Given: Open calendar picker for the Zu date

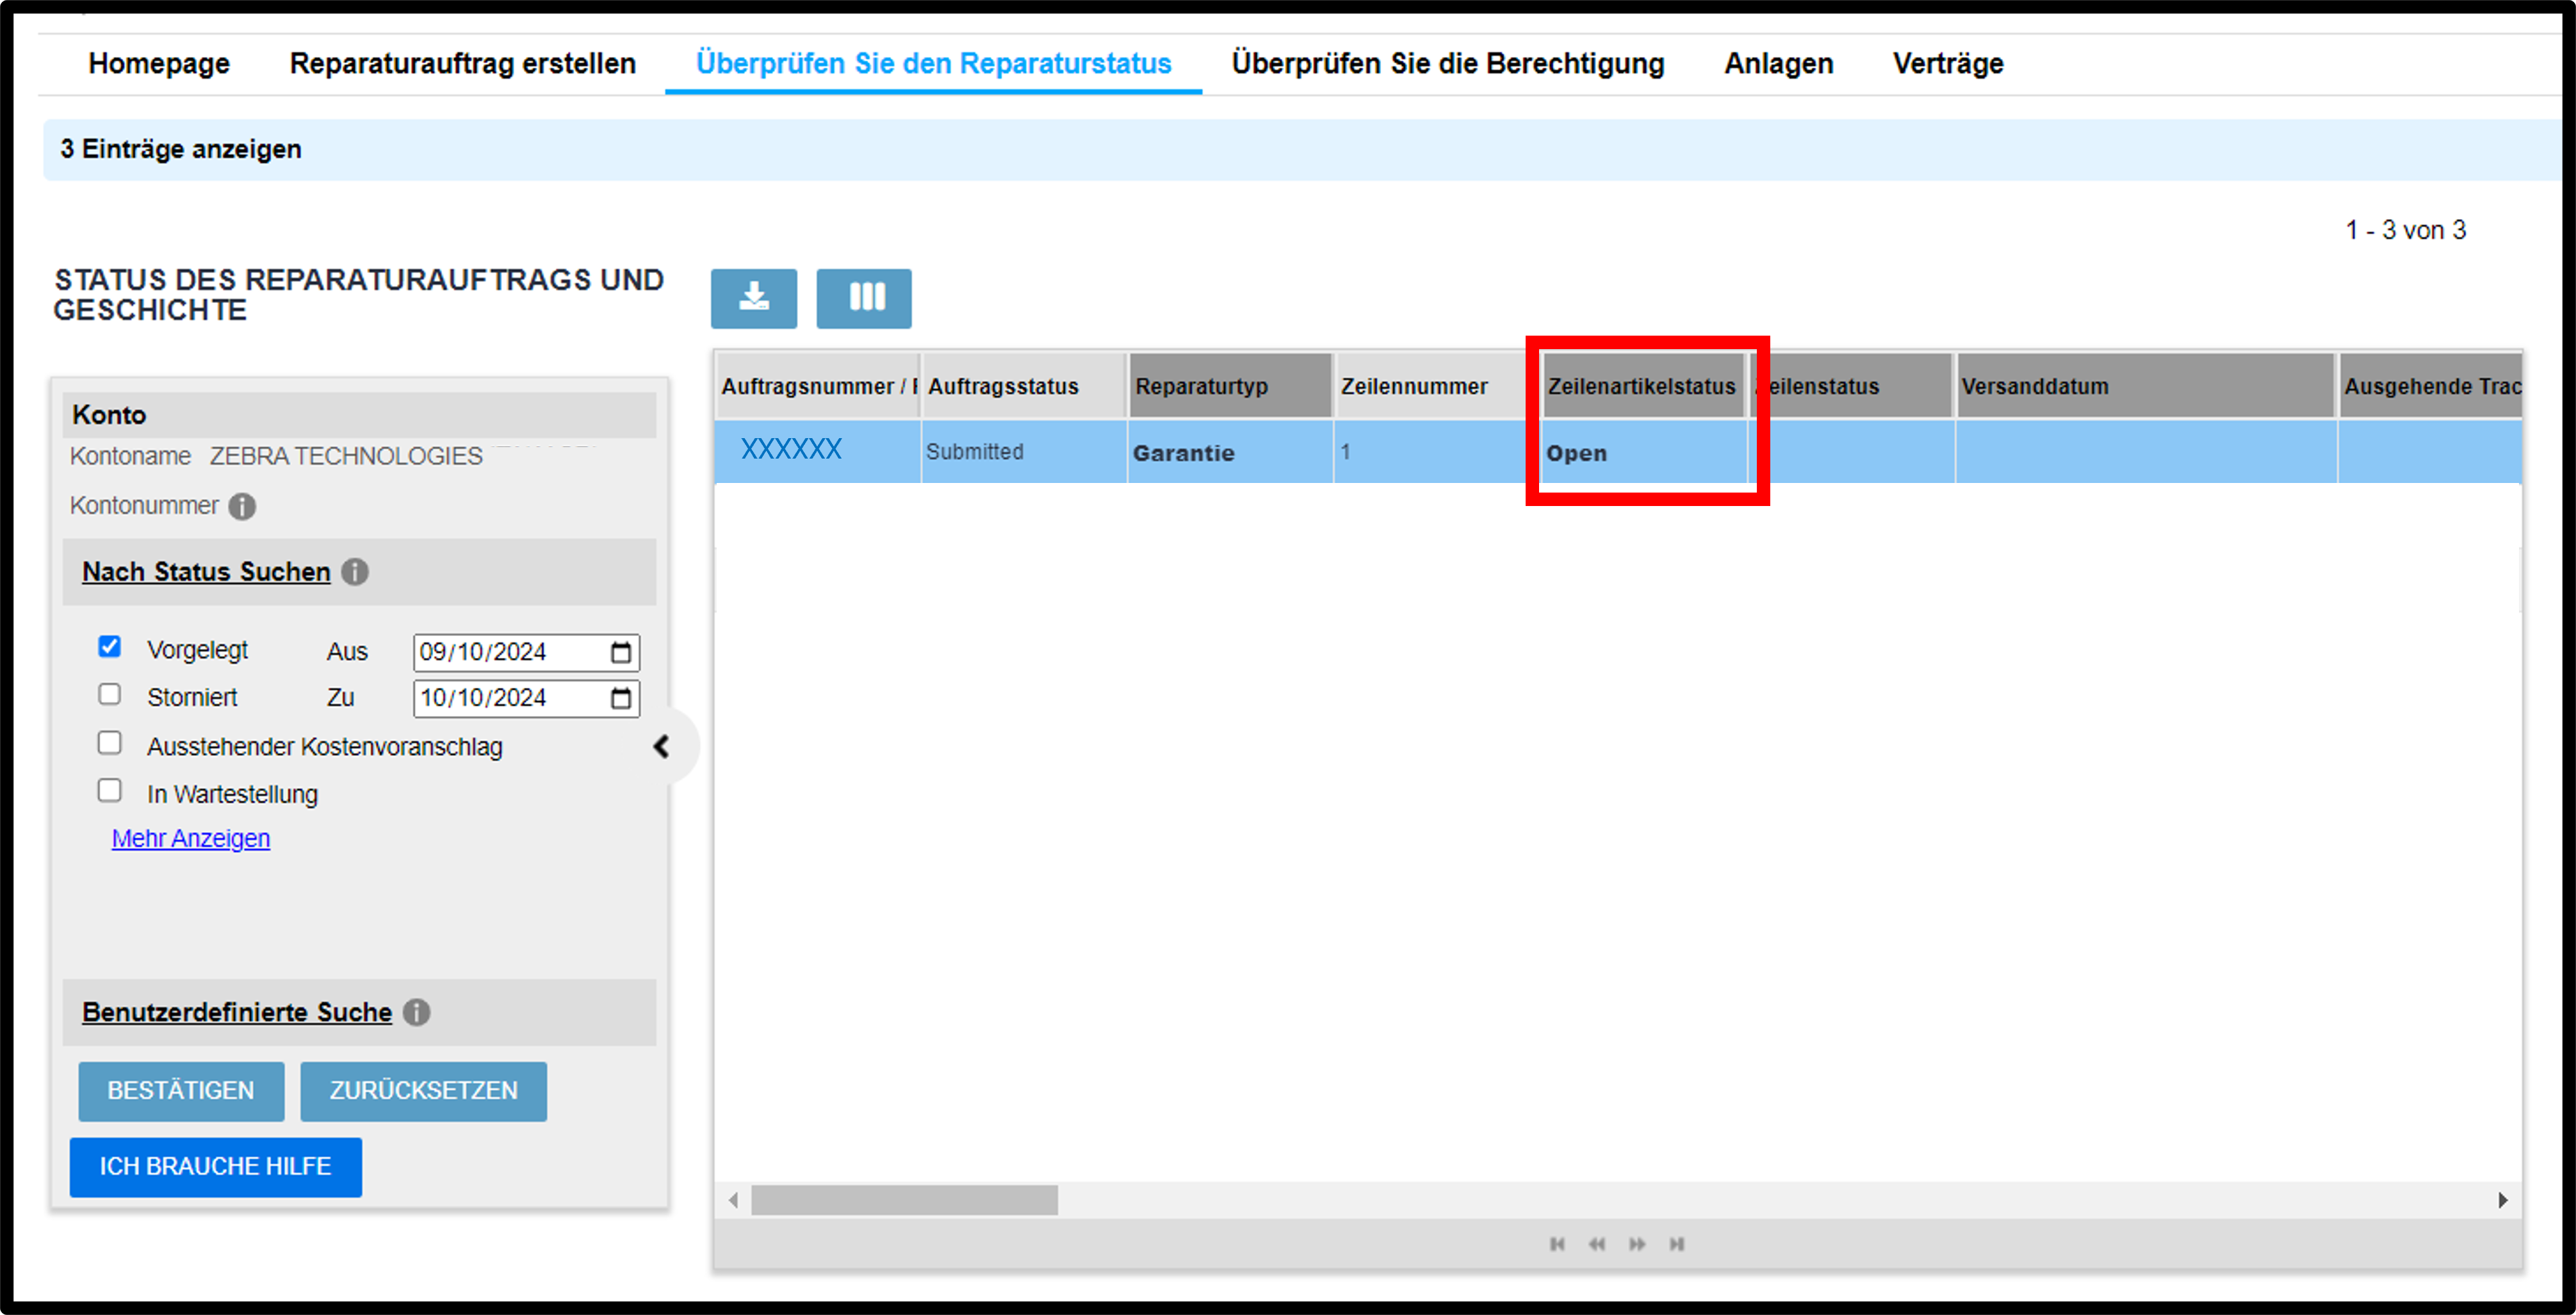Looking at the screenshot, I should click(621, 698).
